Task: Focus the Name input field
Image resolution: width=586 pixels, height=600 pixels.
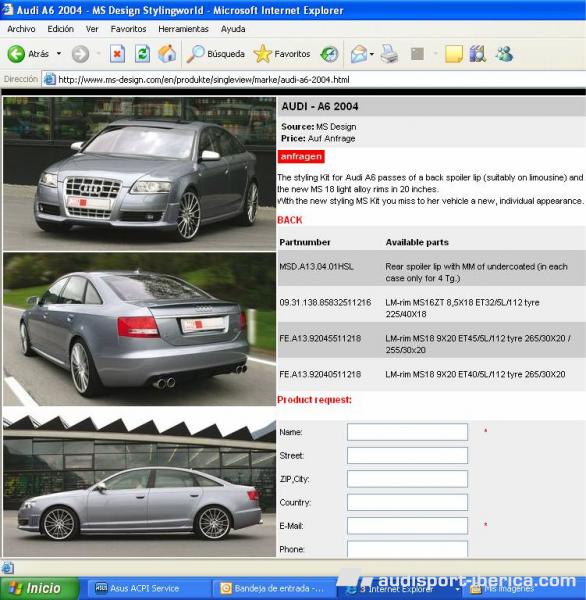Action: click(407, 432)
